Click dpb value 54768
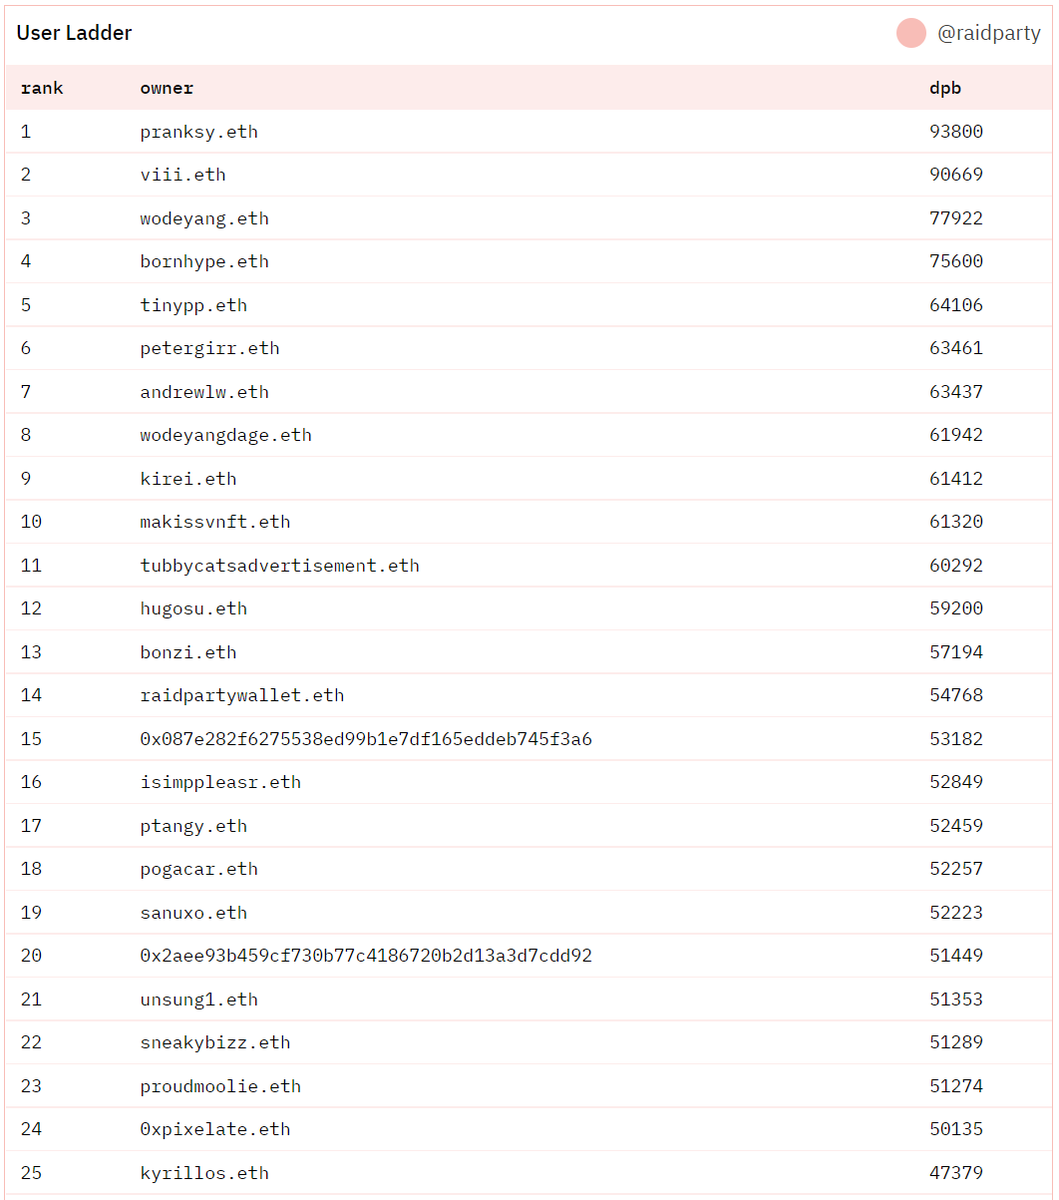Image resolution: width=1059 pixels, height=1200 pixels. [x=956, y=696]
